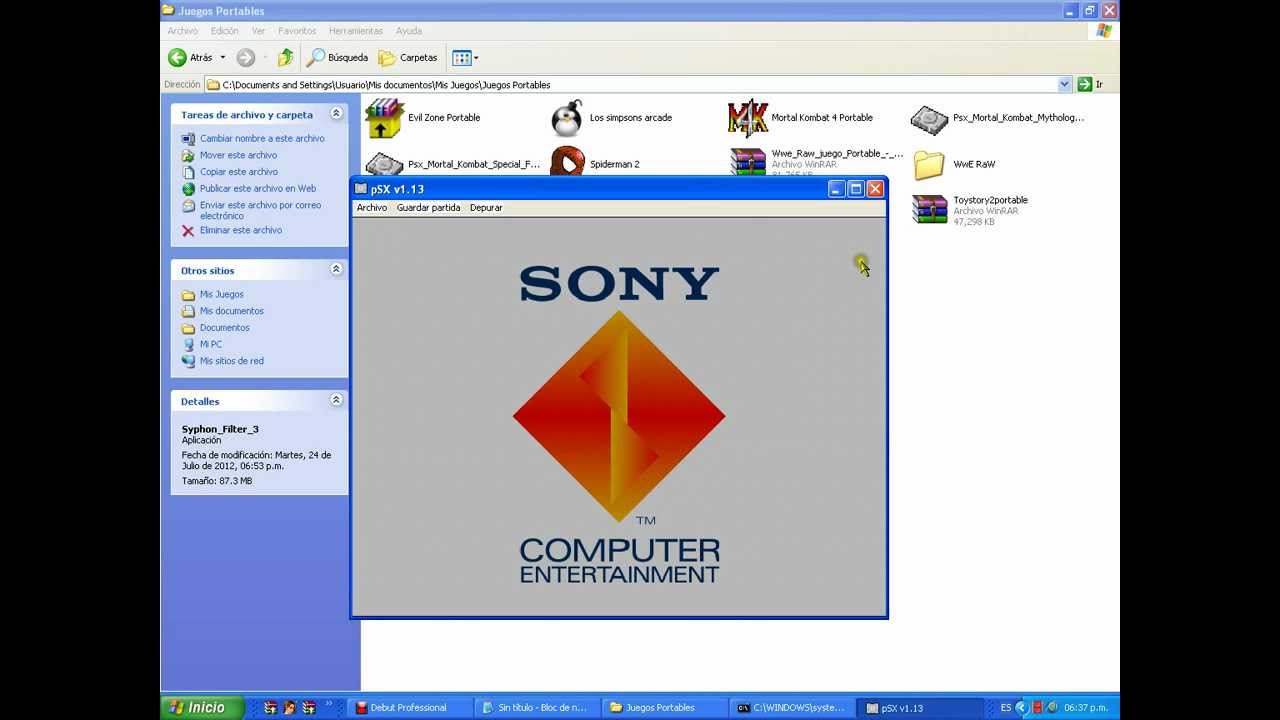Click pSX v1.13 taskbar button

click(x=921, y=708)
